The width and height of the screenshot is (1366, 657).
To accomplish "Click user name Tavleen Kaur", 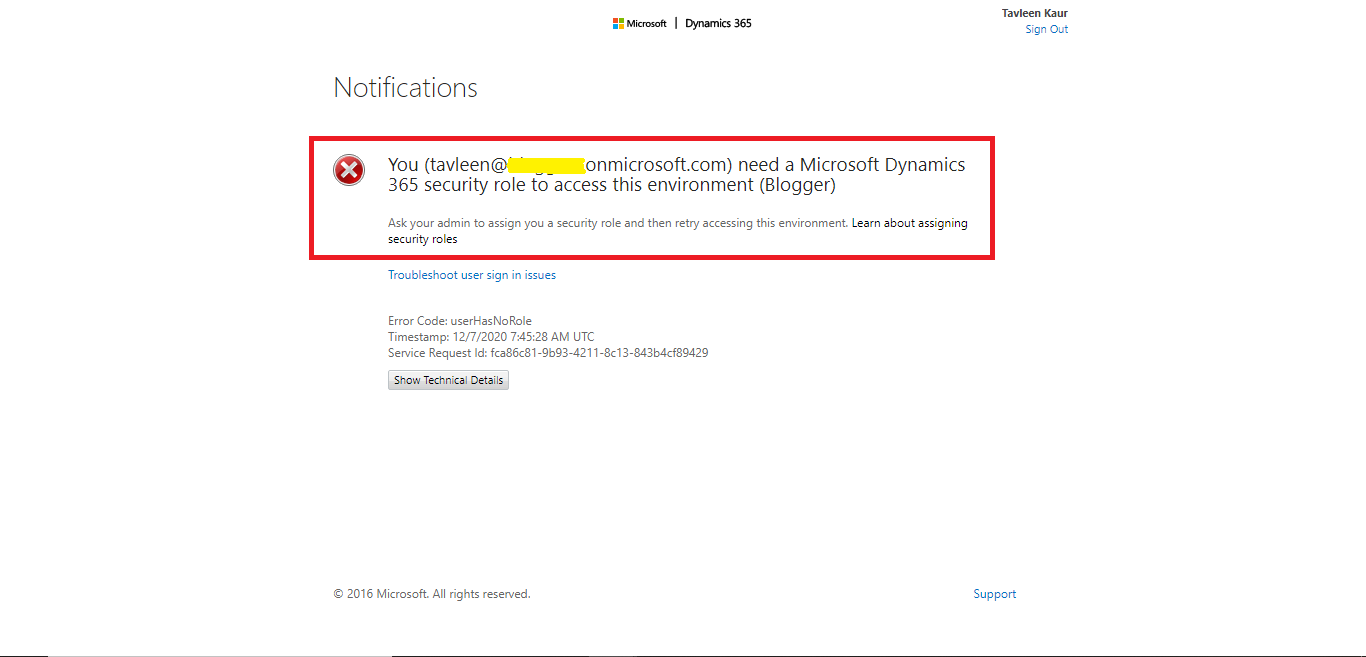I will pyautogui.click(x=1034, y=13).
